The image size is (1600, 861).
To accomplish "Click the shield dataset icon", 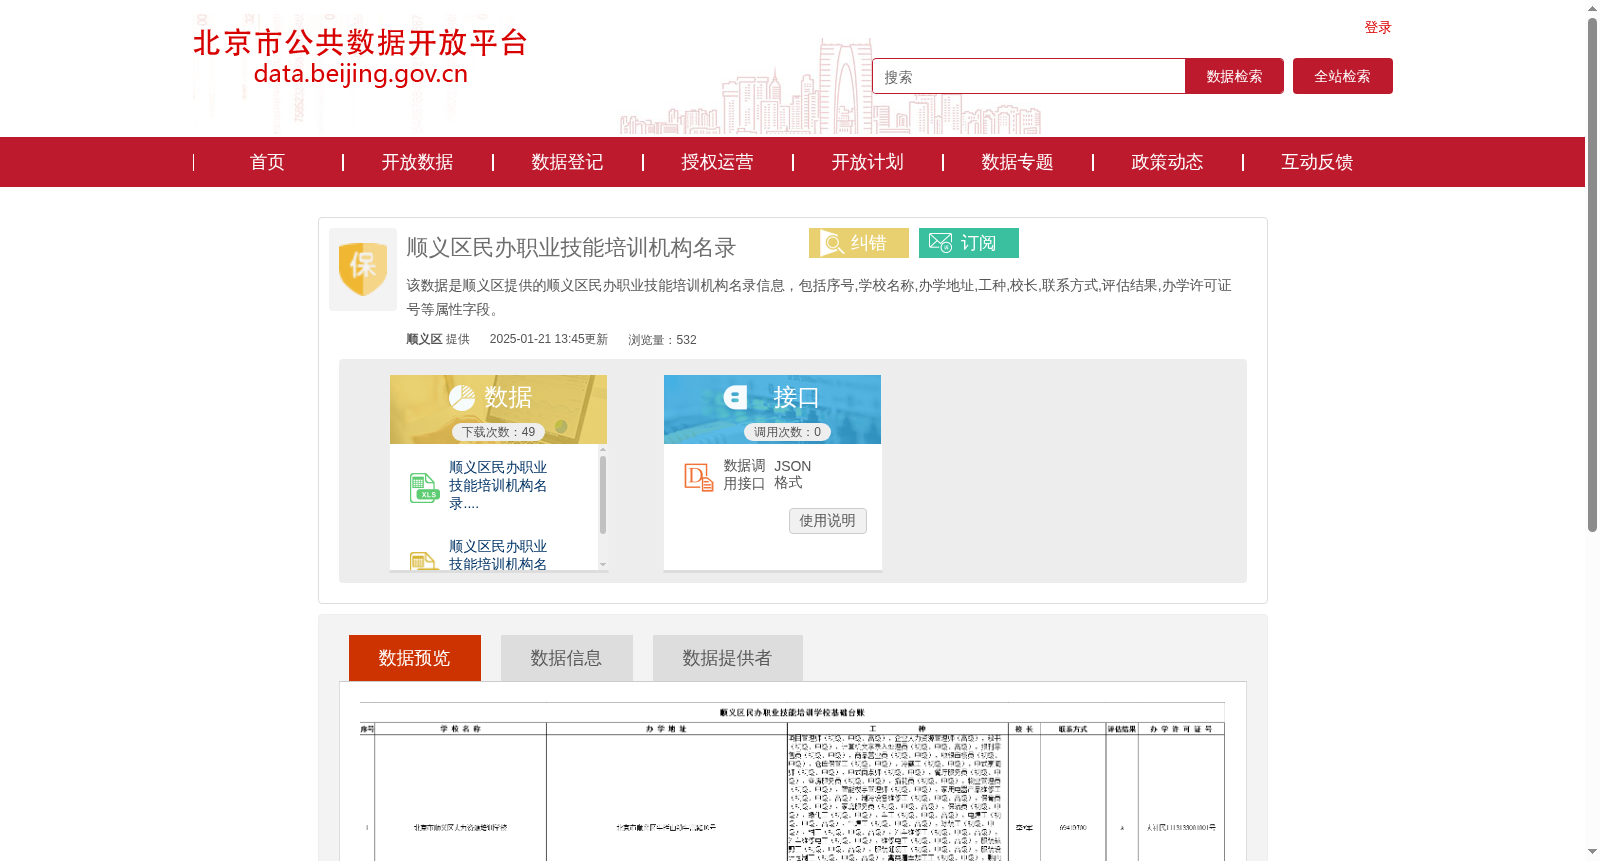I will [363, 269].
